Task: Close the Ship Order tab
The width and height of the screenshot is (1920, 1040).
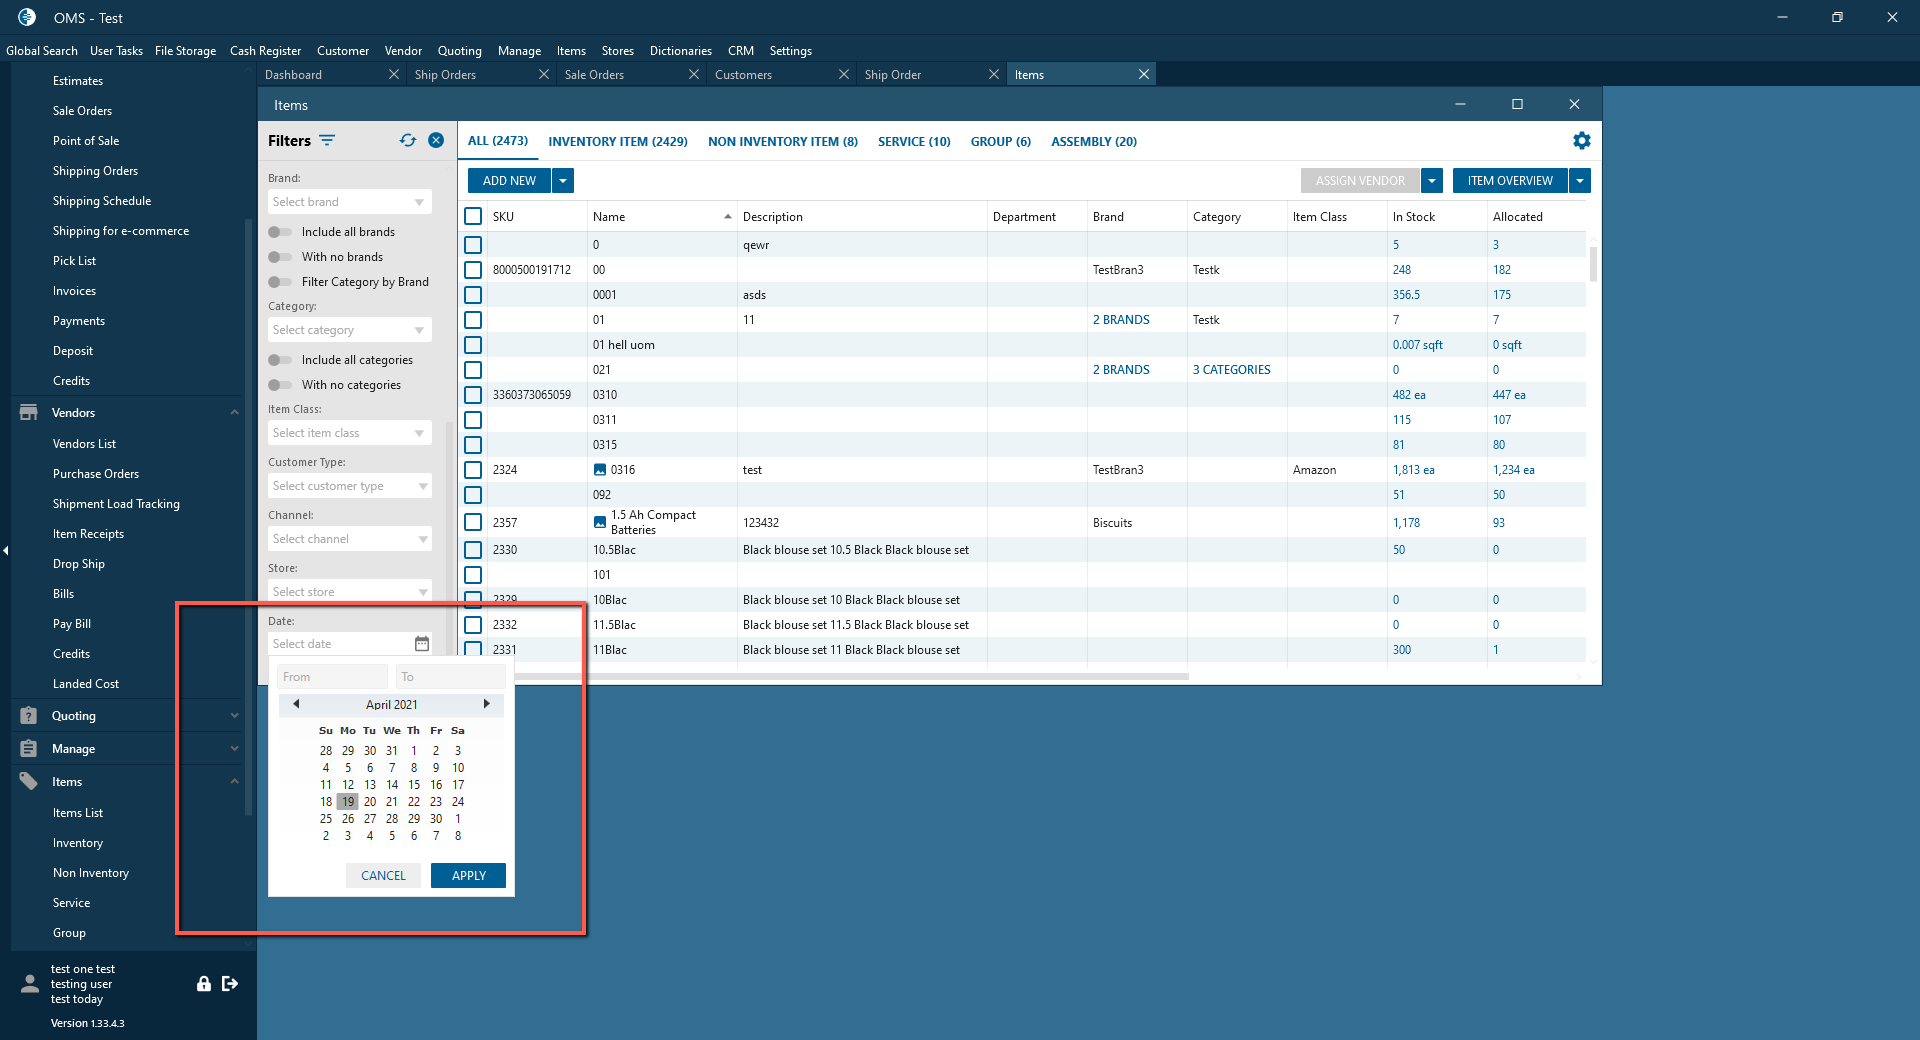Action: pyautogui.click(x=994, y=75)
